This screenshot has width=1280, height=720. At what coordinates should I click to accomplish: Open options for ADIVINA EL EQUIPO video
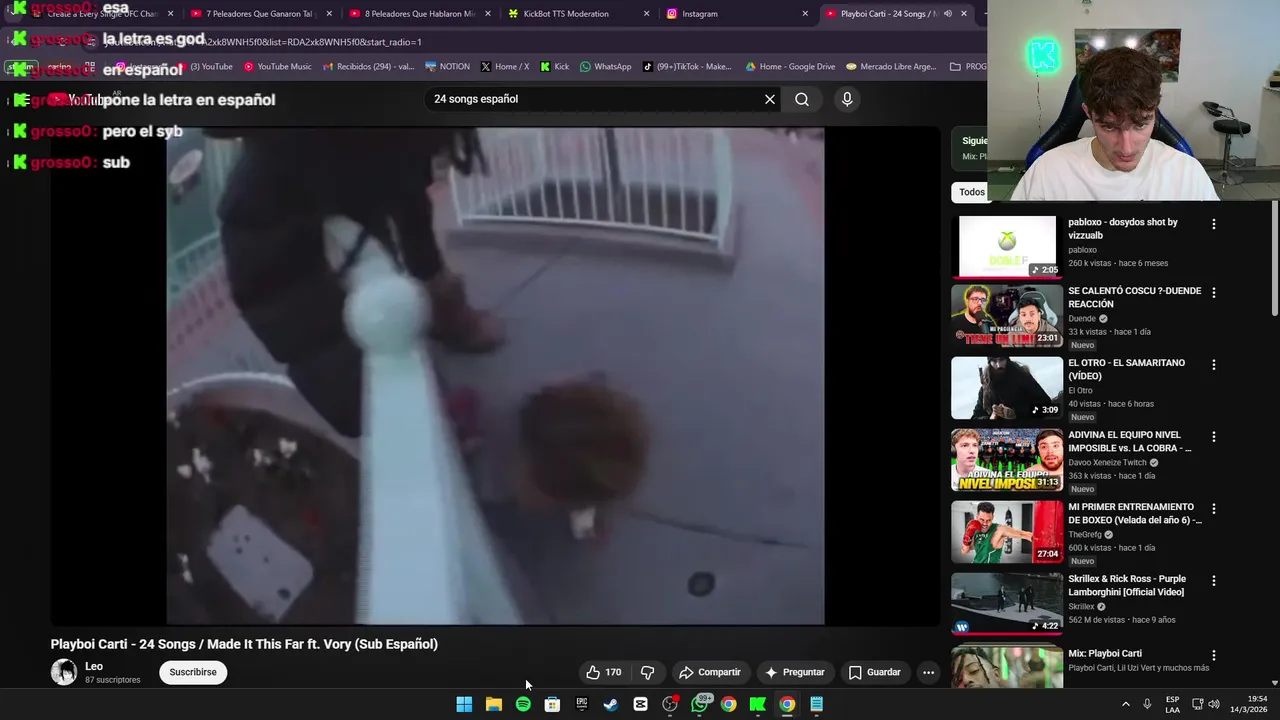[1214, 437]
